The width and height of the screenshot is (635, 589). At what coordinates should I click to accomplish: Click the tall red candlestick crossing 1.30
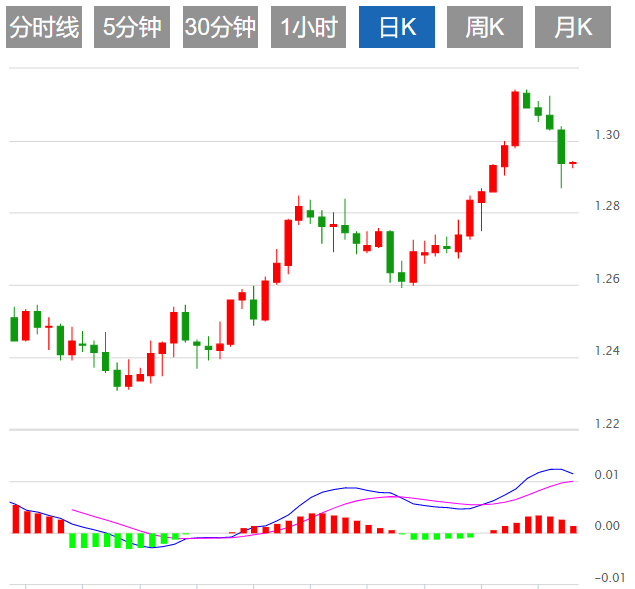[515, 118]
